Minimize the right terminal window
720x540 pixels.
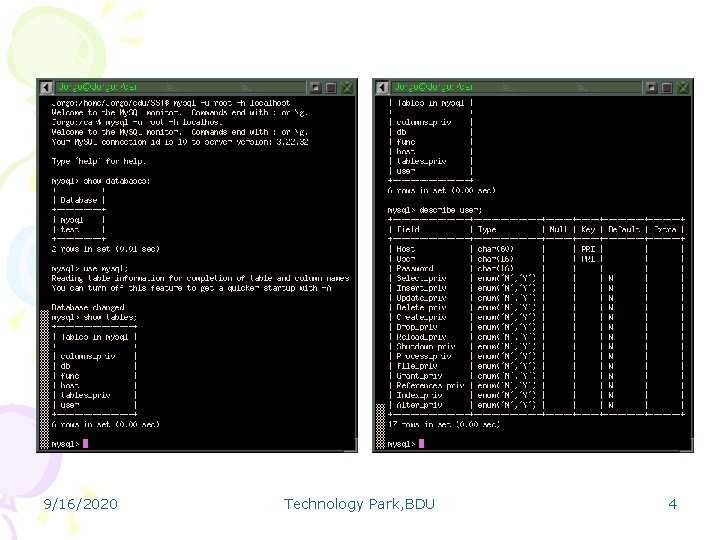[651, 87]
